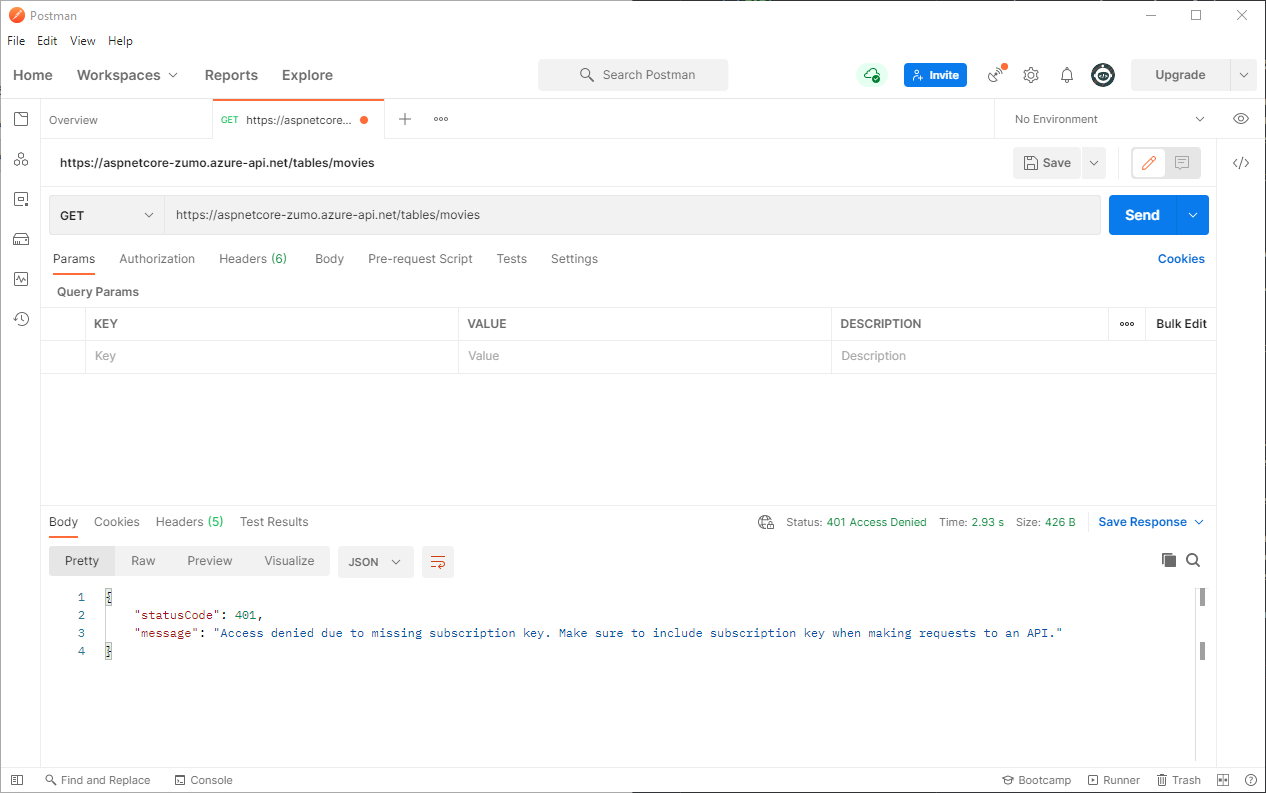
Task: Switch to the Overview tab
Action: click(127, 119)
